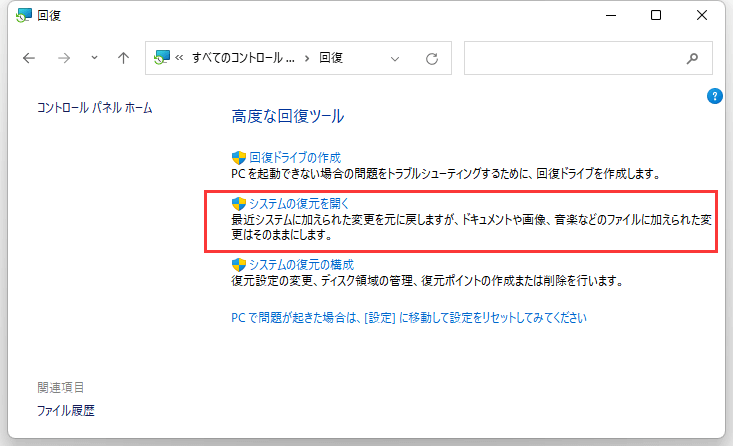Viewport: 733px width, 446px height.
Task: Minimize the 回復 window
Action: pos(611,15)
